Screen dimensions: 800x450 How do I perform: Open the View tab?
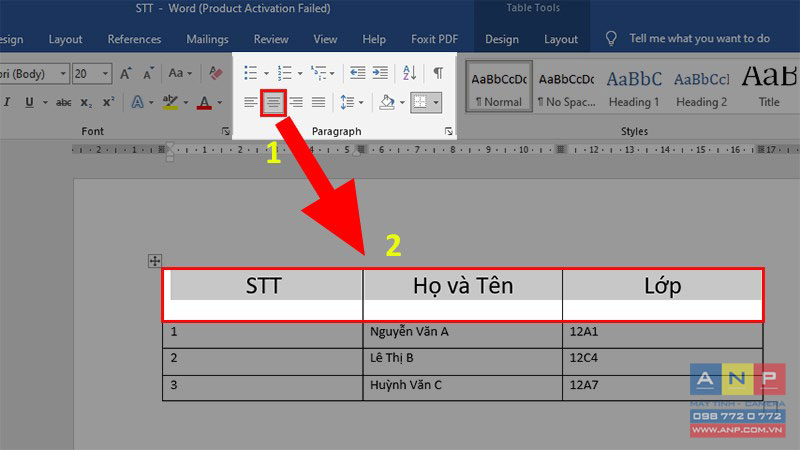(x=325, y=39)
